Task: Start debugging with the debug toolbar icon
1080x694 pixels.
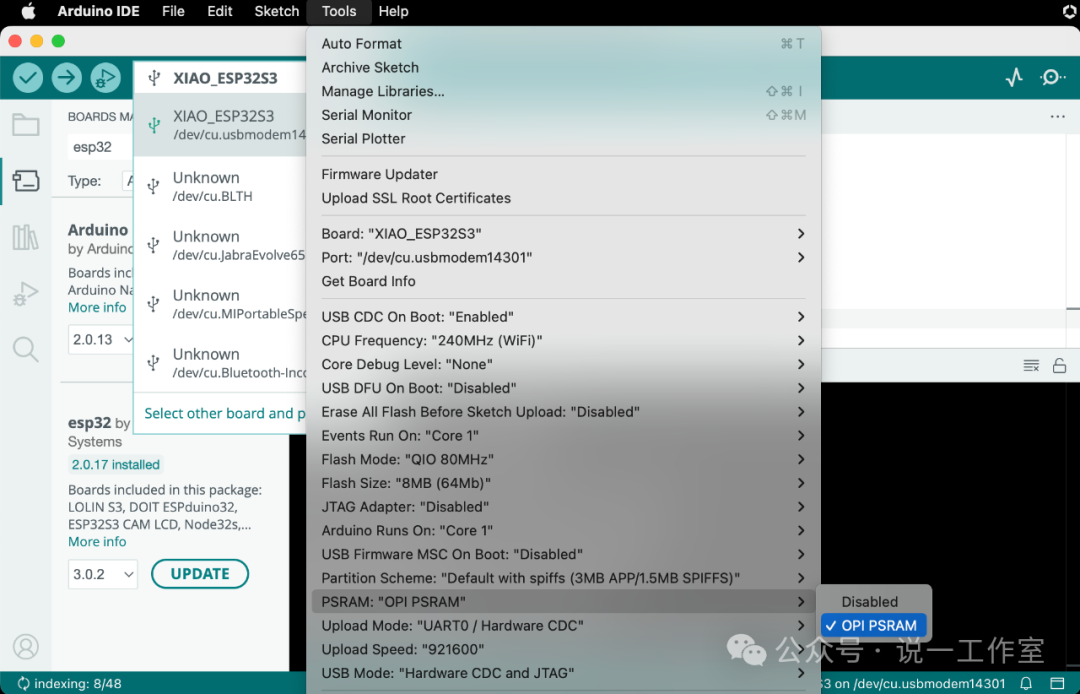Action: coord(105,78)
